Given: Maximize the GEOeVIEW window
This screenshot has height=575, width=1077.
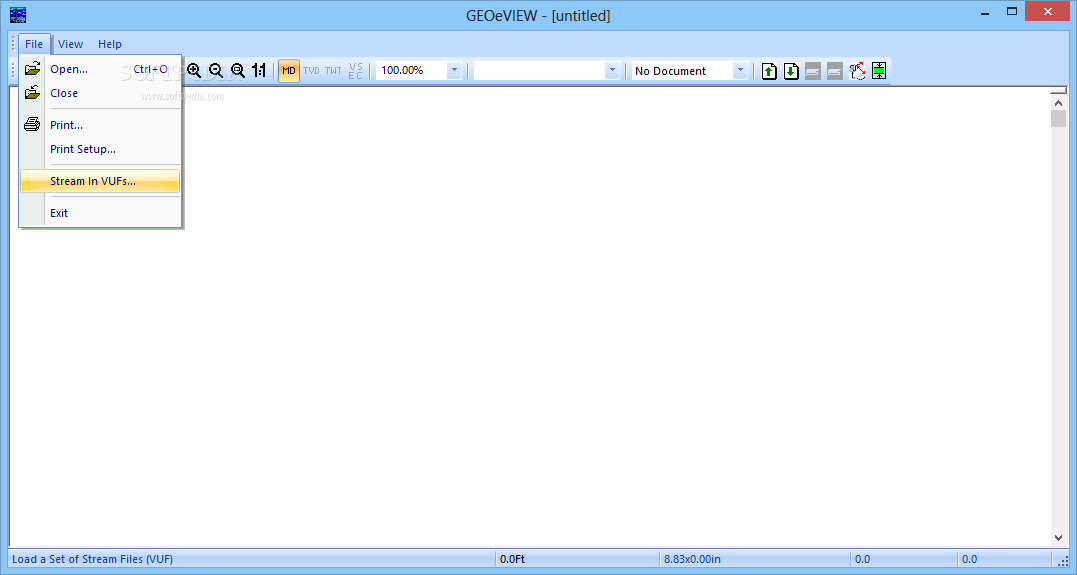Looking at the screenshot, I should pyautogui.click(x=1012, y=12).
